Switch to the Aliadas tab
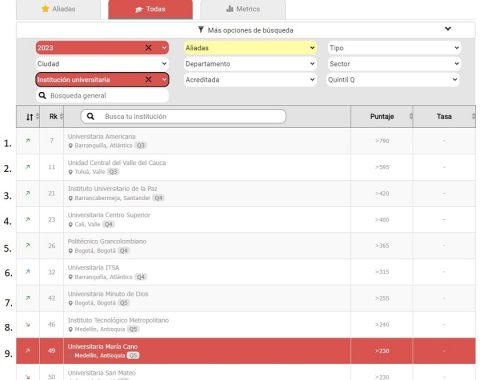This screenshot has height=380, width=480. (x=59, y=9)
